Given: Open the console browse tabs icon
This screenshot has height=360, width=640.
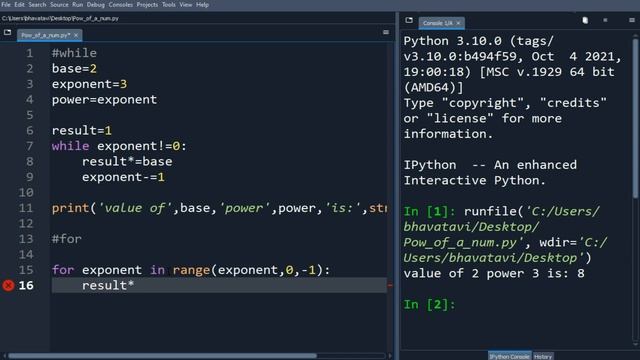Looking at the screenshot, I should 409,20.
